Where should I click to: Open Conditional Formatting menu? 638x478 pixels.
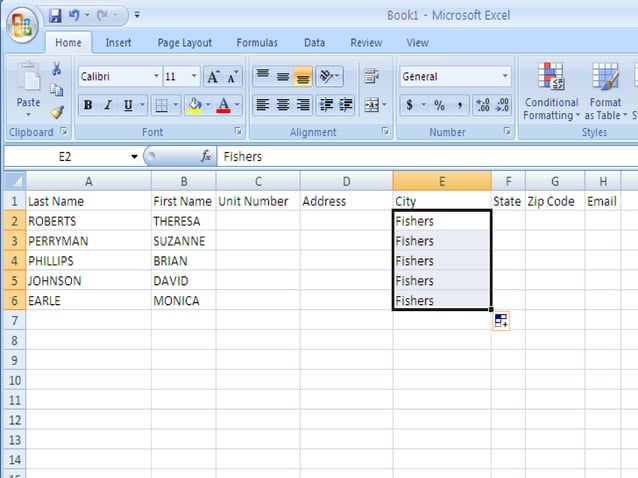(x=551, y=92)
